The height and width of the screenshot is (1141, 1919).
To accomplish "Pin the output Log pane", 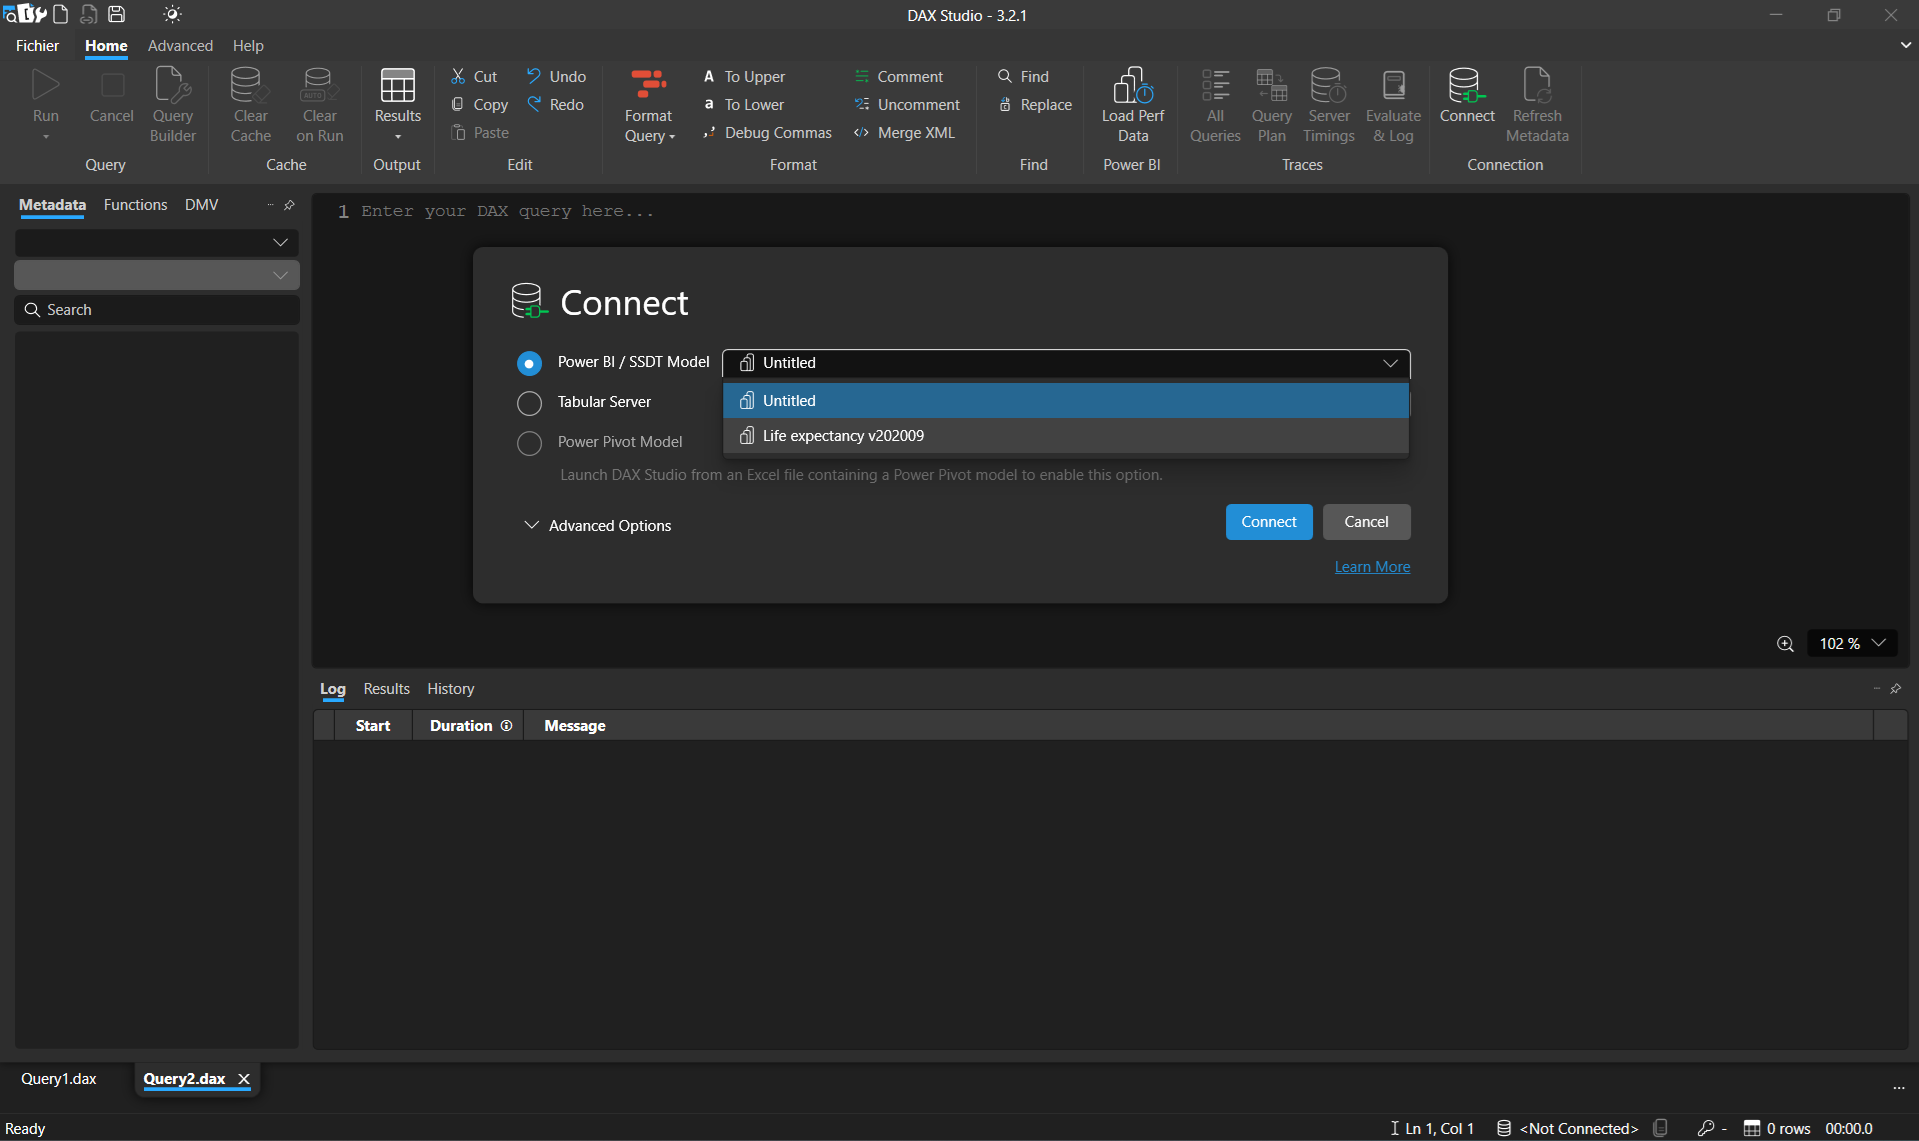I will pos(1895,688).
